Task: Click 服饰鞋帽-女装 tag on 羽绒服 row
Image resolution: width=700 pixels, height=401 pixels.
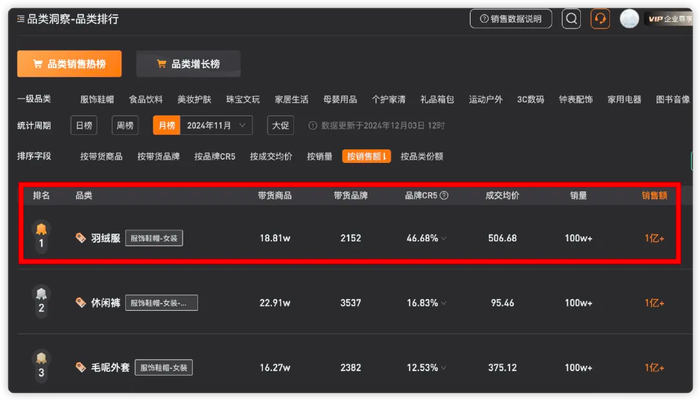Action: [x=154, y=238]
